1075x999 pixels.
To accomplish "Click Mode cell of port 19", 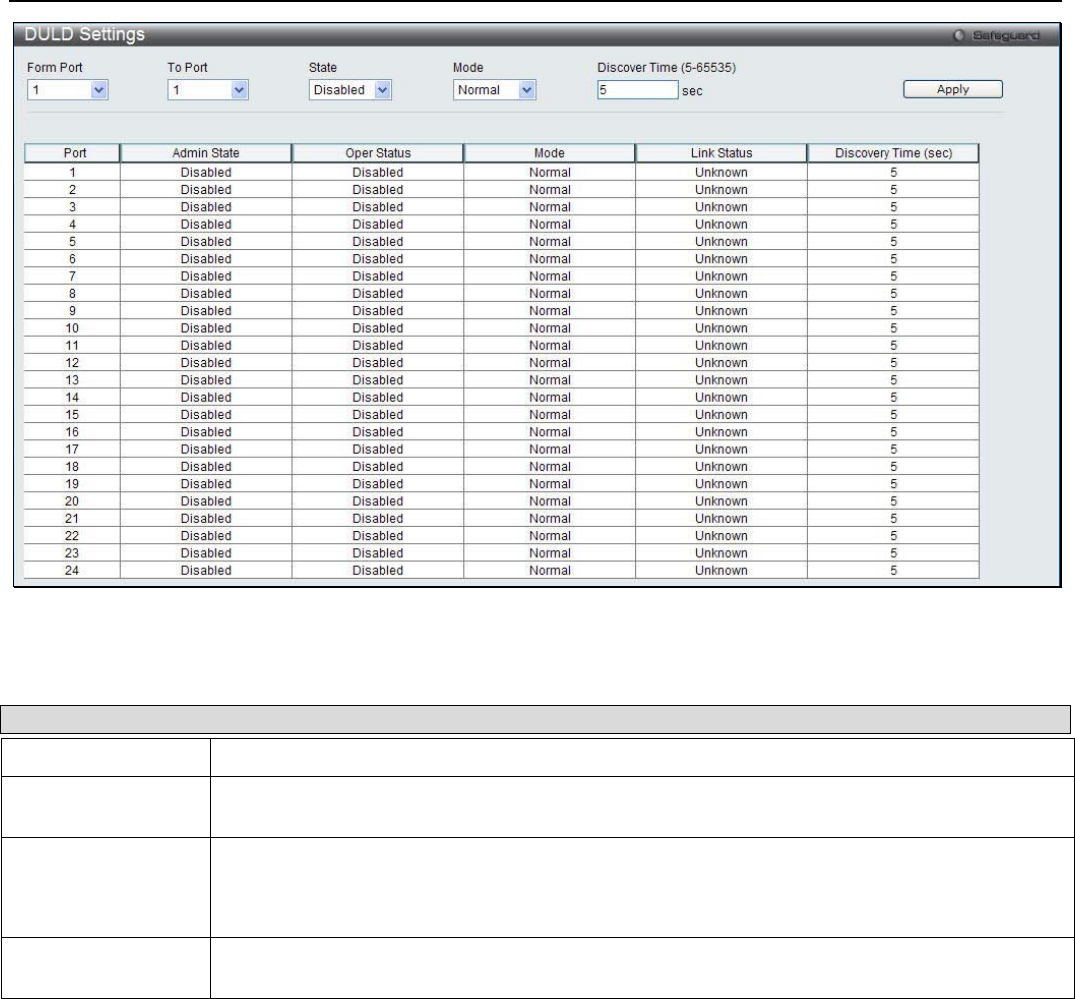I will click(549, 484).
